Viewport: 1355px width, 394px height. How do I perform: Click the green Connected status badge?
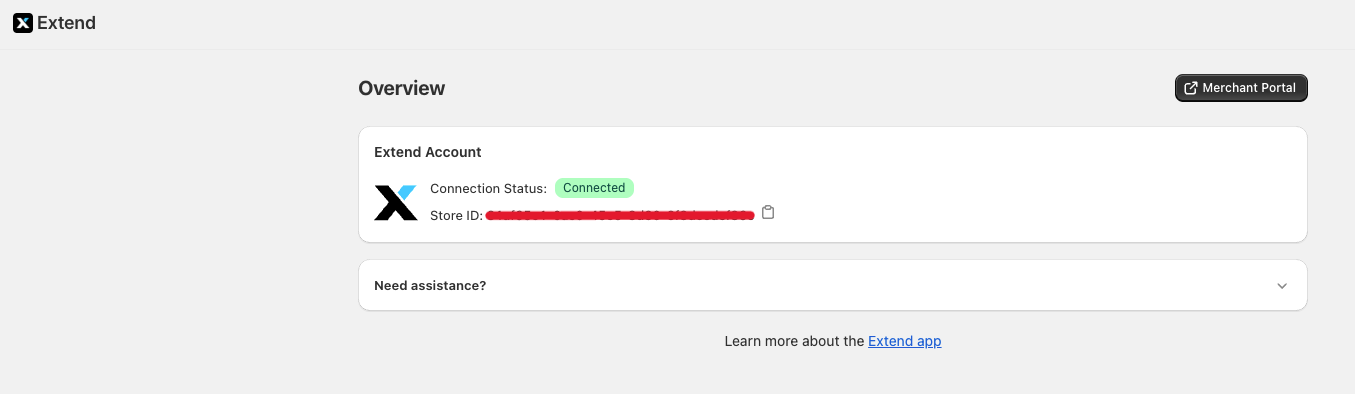click(594, 188)
